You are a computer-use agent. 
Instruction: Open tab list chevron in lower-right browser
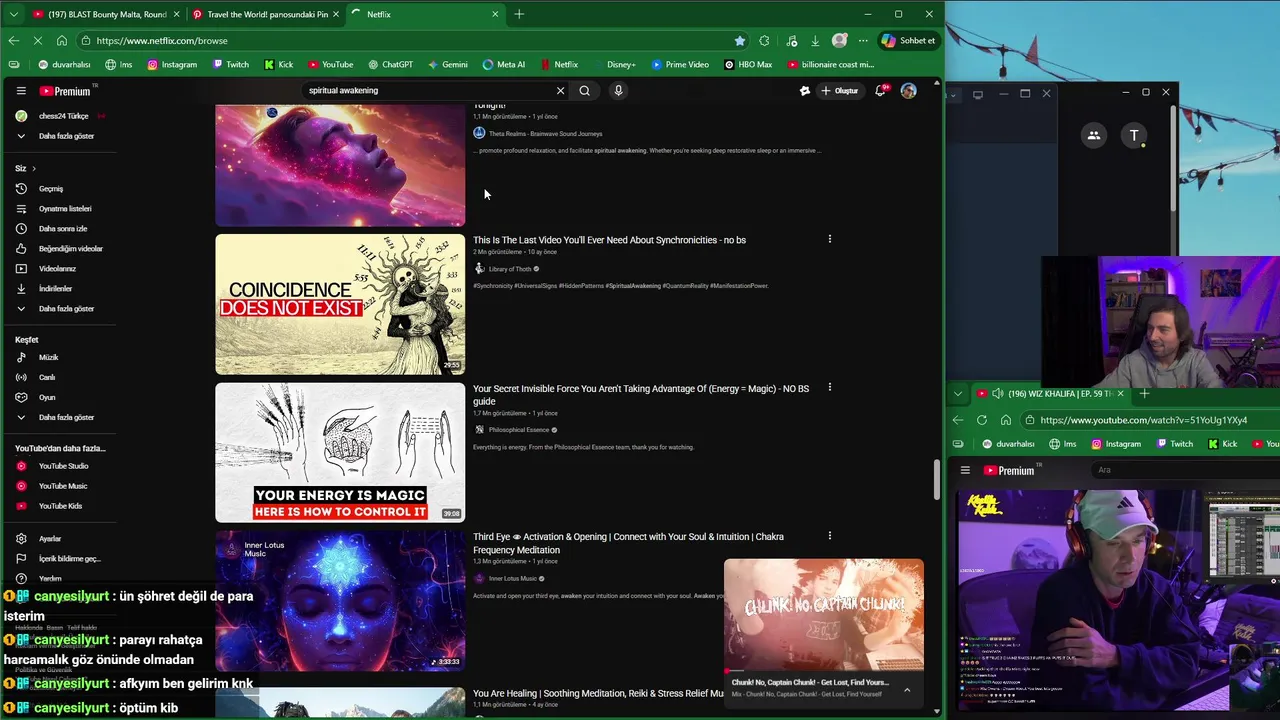[x=958, y=394]
